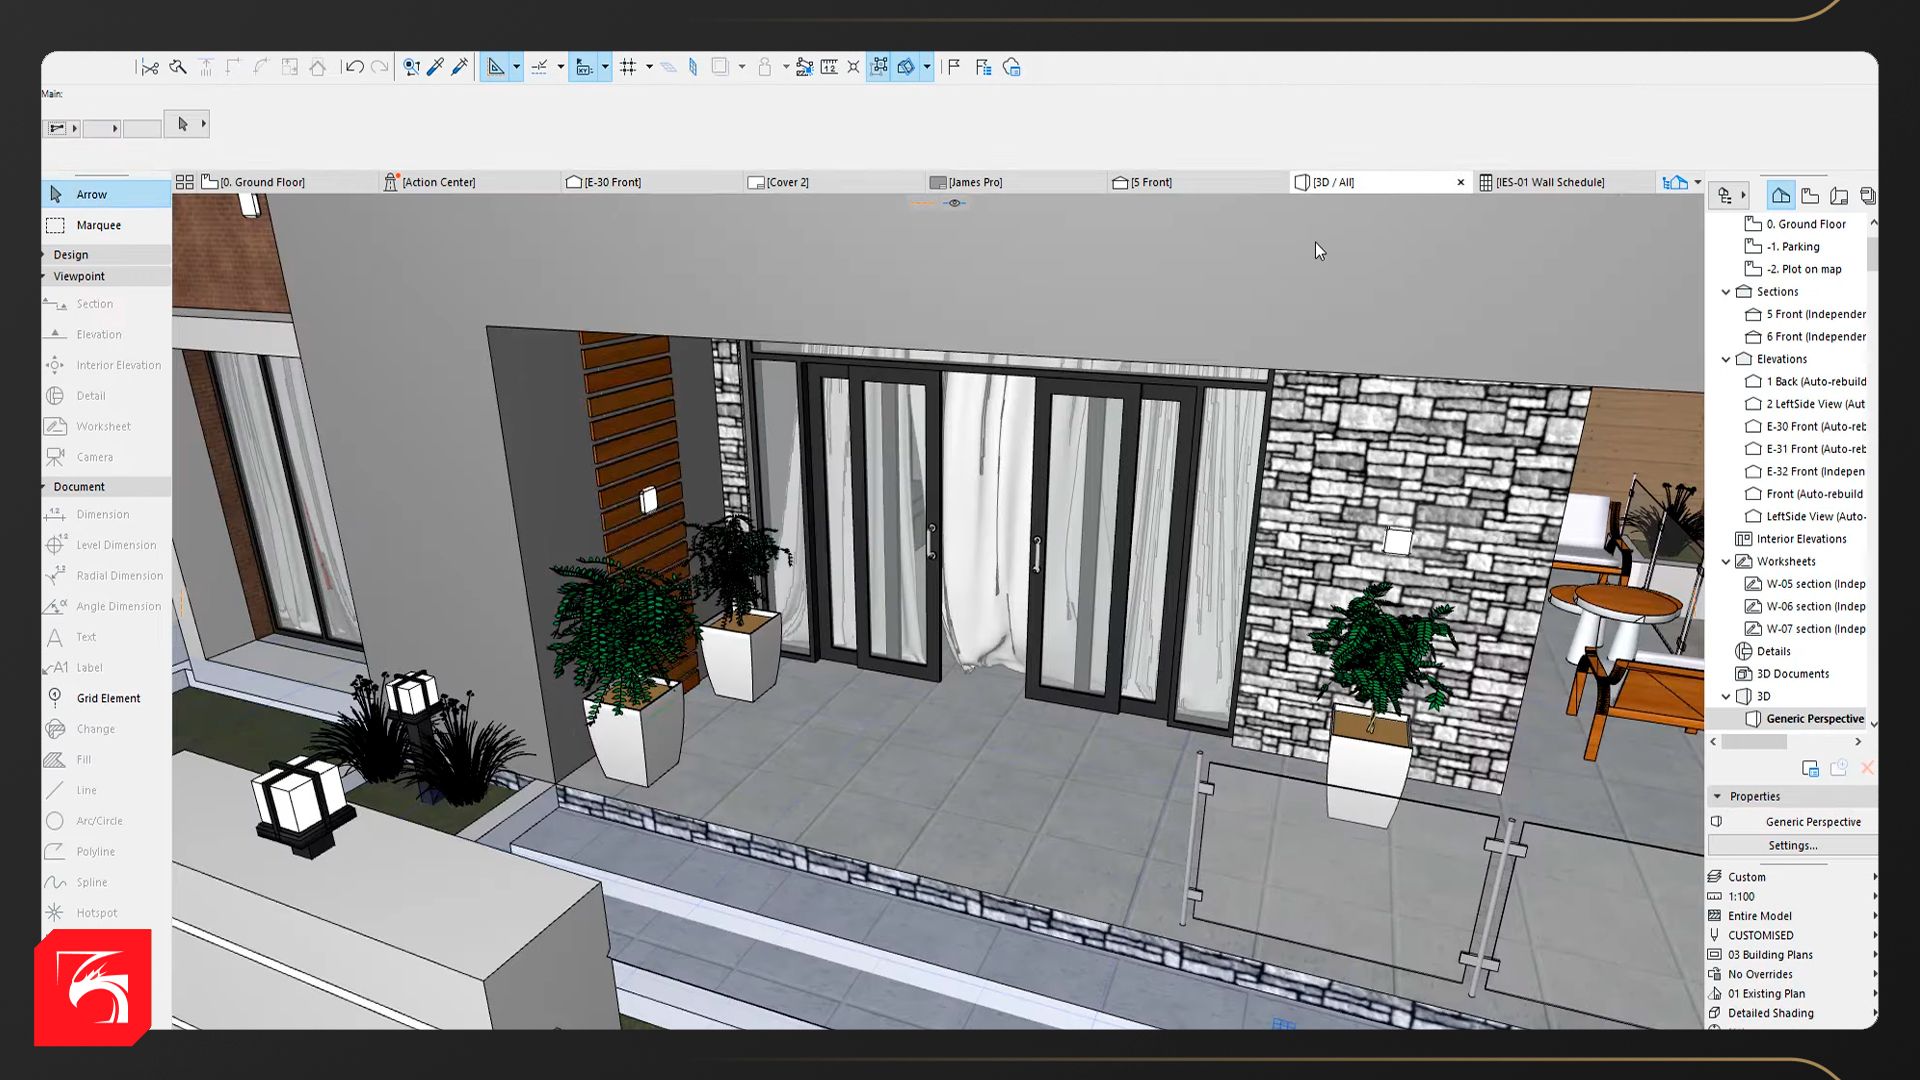Click the Navigator horizontal scrollbar thumb
The width and height of the screenshot is (1920, 1080).
click(x=1754, y=742)
